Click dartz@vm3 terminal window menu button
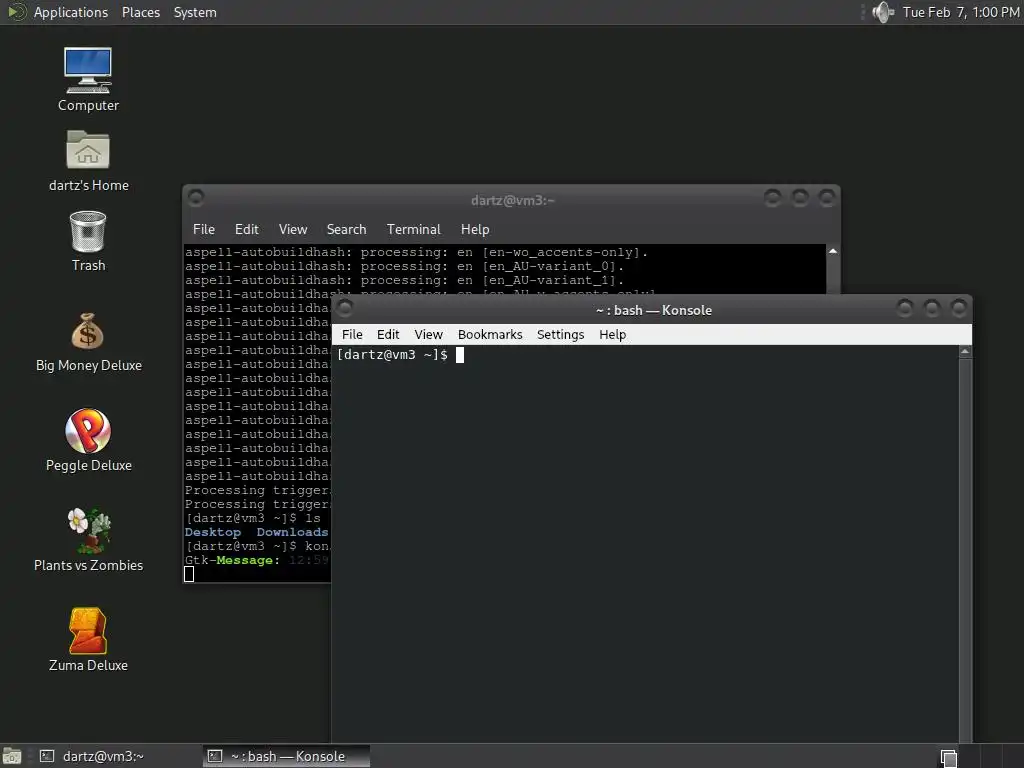Screen dimensions: 1024x768 click(x=195, y=197)
